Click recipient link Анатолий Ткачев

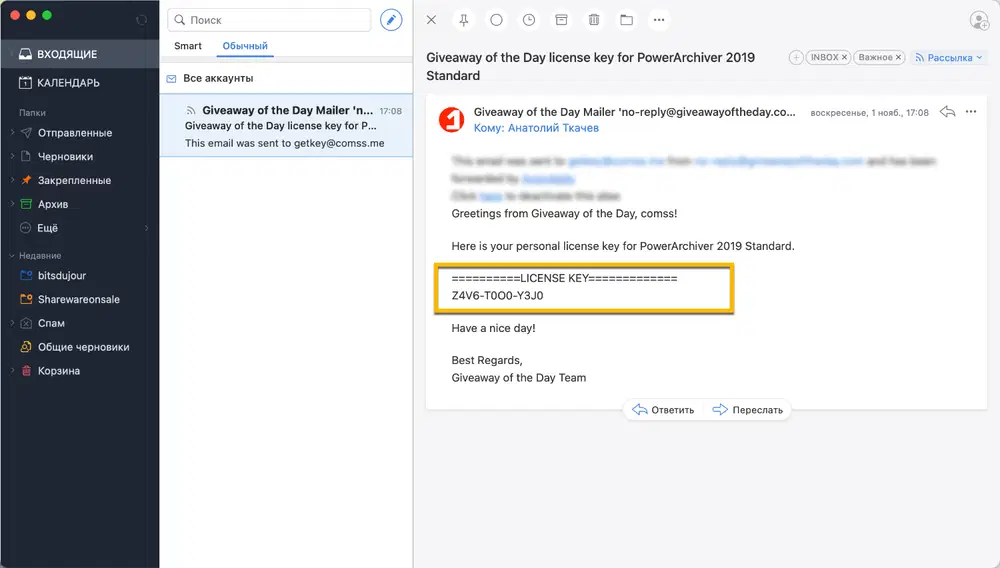[x=553, y=127]
